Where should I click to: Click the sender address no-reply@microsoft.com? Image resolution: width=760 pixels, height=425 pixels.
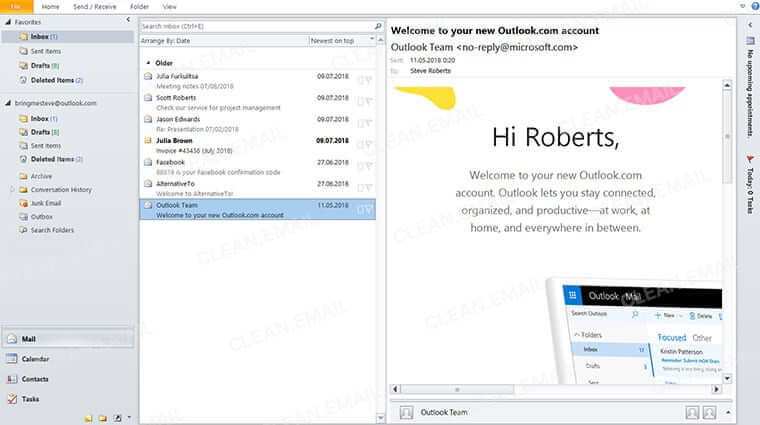(517, 47)
